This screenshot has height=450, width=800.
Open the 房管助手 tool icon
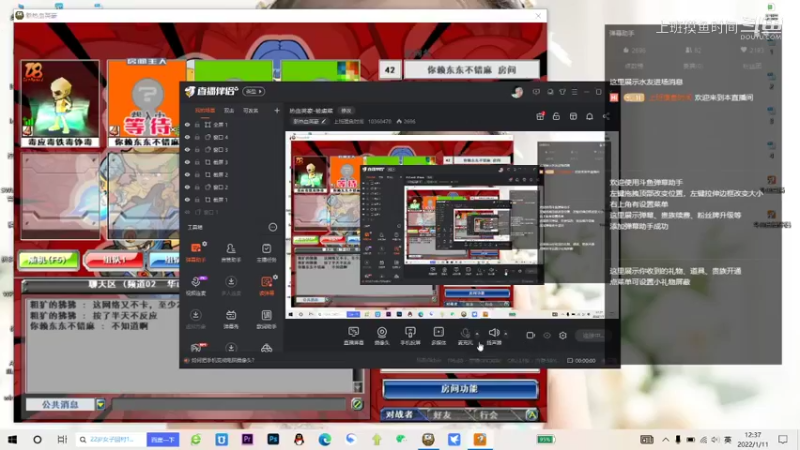(231, 249)
